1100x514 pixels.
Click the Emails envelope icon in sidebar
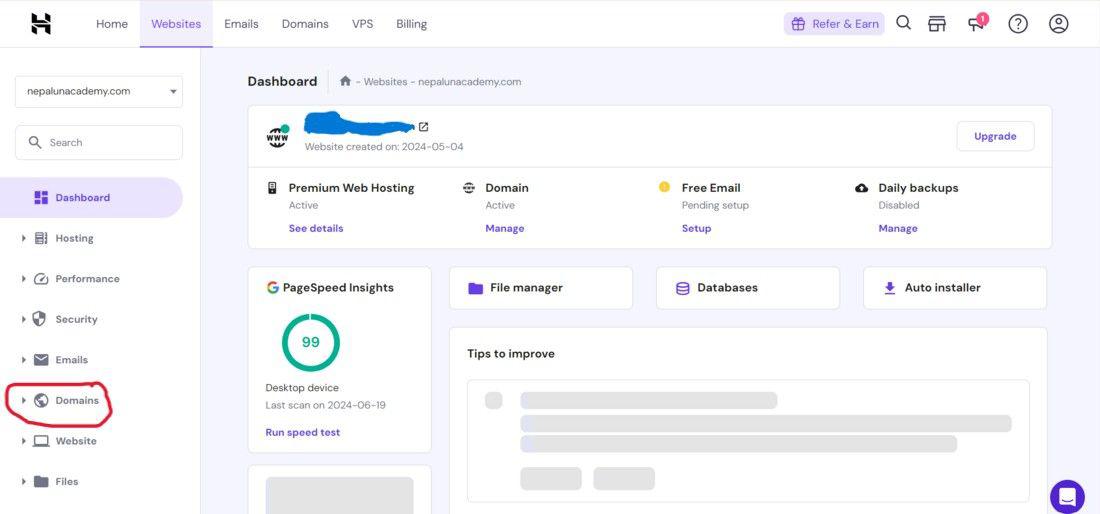tap(41, 360)
